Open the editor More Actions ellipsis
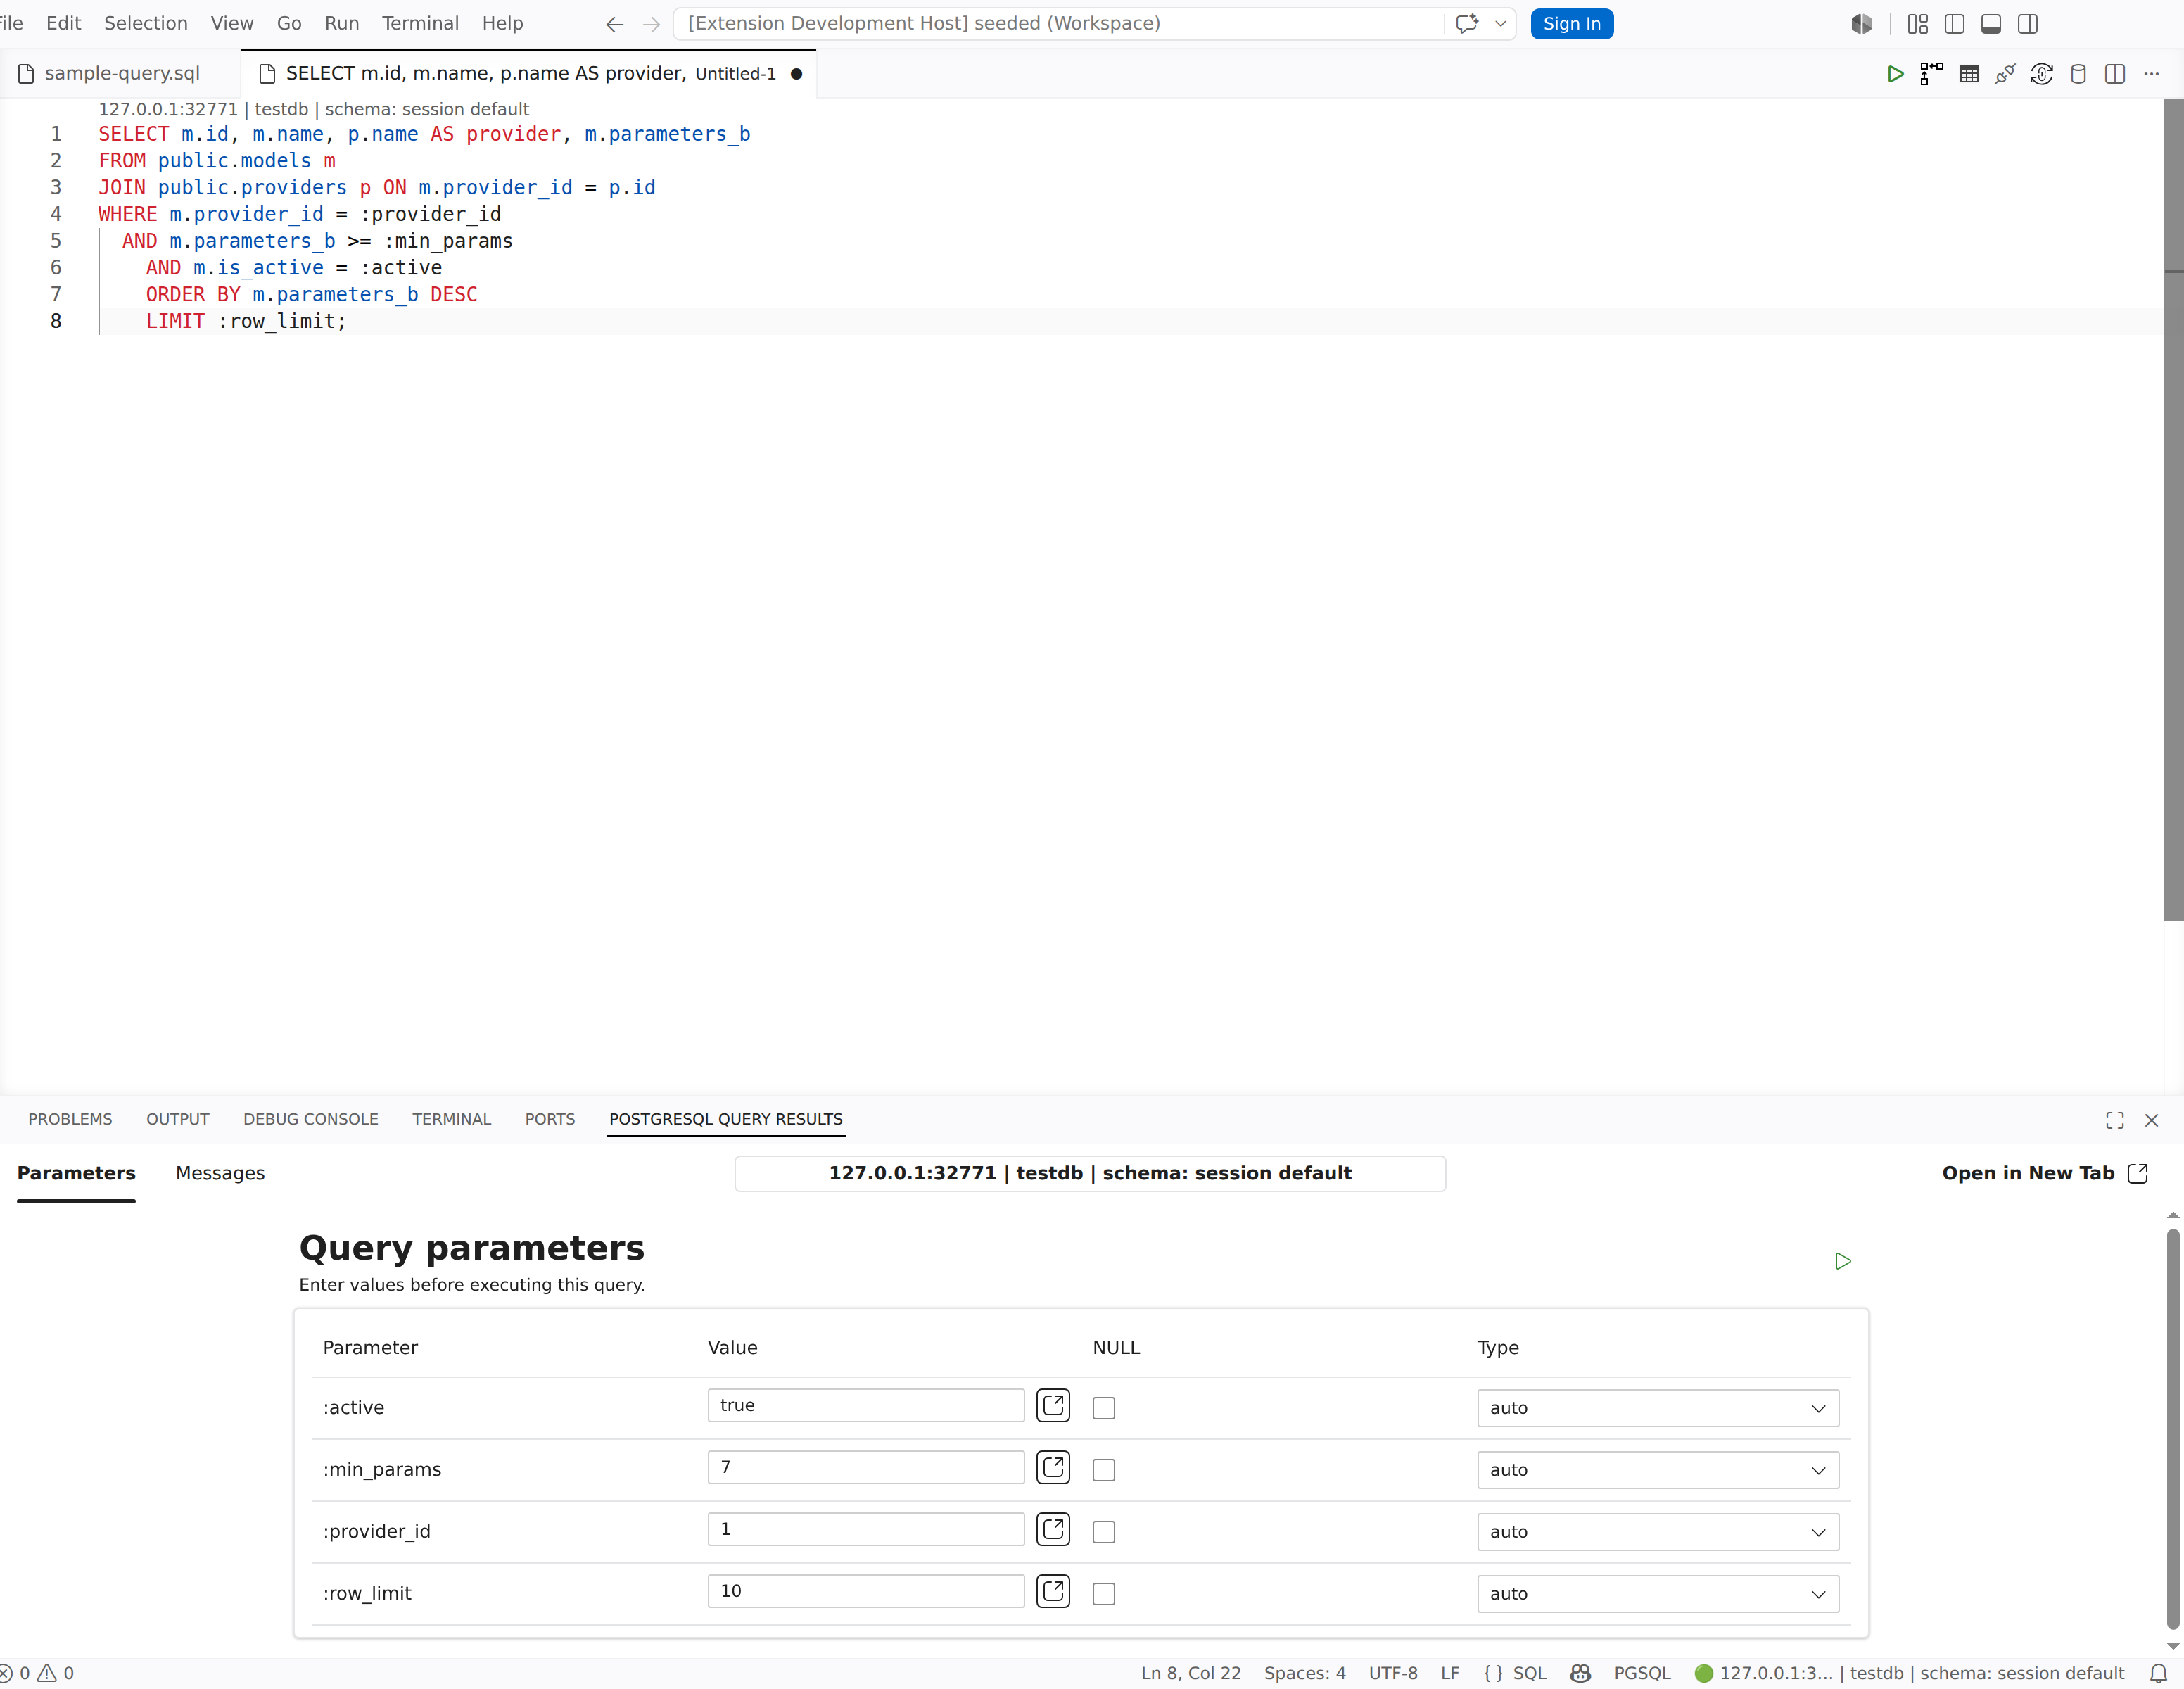Viewport: 2184px width, 1689px height. point(2152,74)
